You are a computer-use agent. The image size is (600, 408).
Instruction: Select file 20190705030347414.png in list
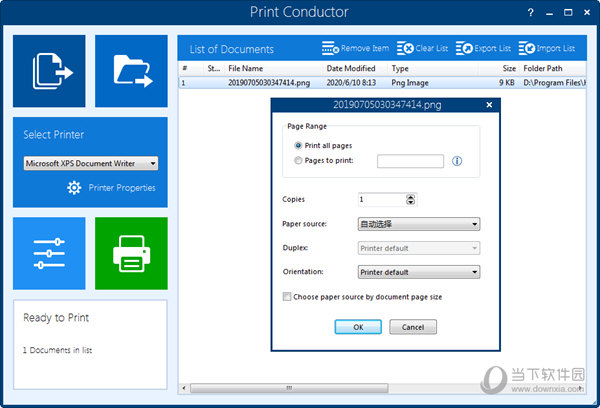[269, 83]
